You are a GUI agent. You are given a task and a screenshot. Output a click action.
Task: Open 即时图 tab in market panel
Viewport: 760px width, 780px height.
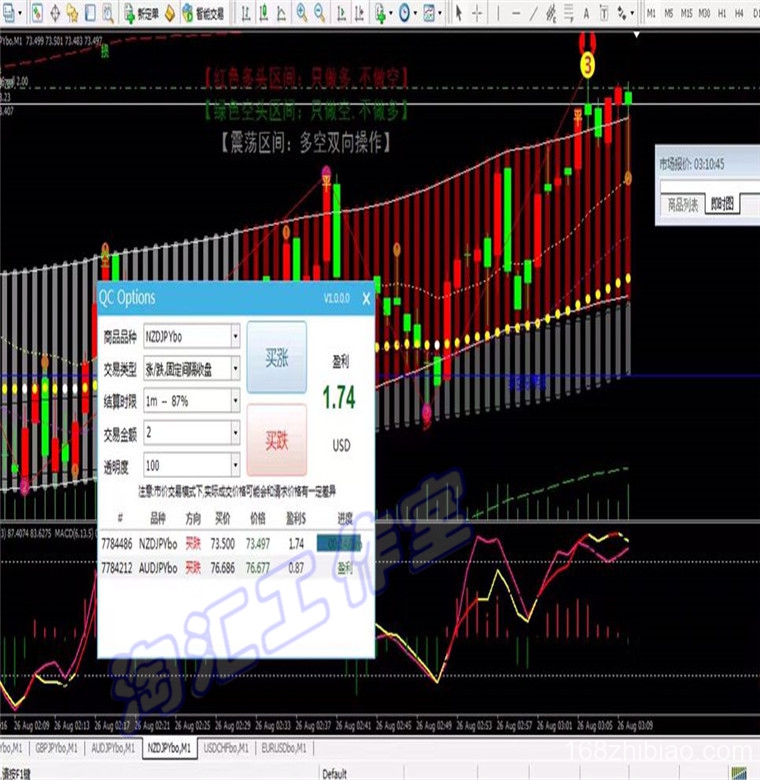point(722,203)
